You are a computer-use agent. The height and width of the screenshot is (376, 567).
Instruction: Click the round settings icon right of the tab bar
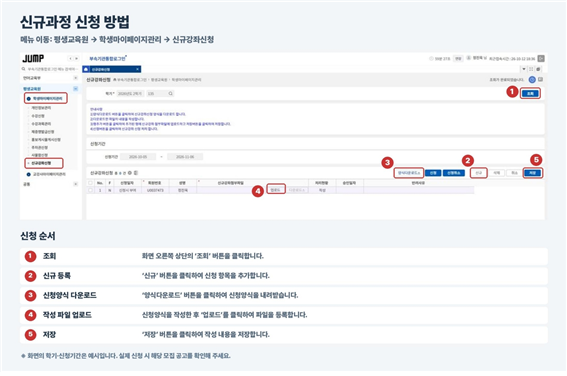click(538, 69)
